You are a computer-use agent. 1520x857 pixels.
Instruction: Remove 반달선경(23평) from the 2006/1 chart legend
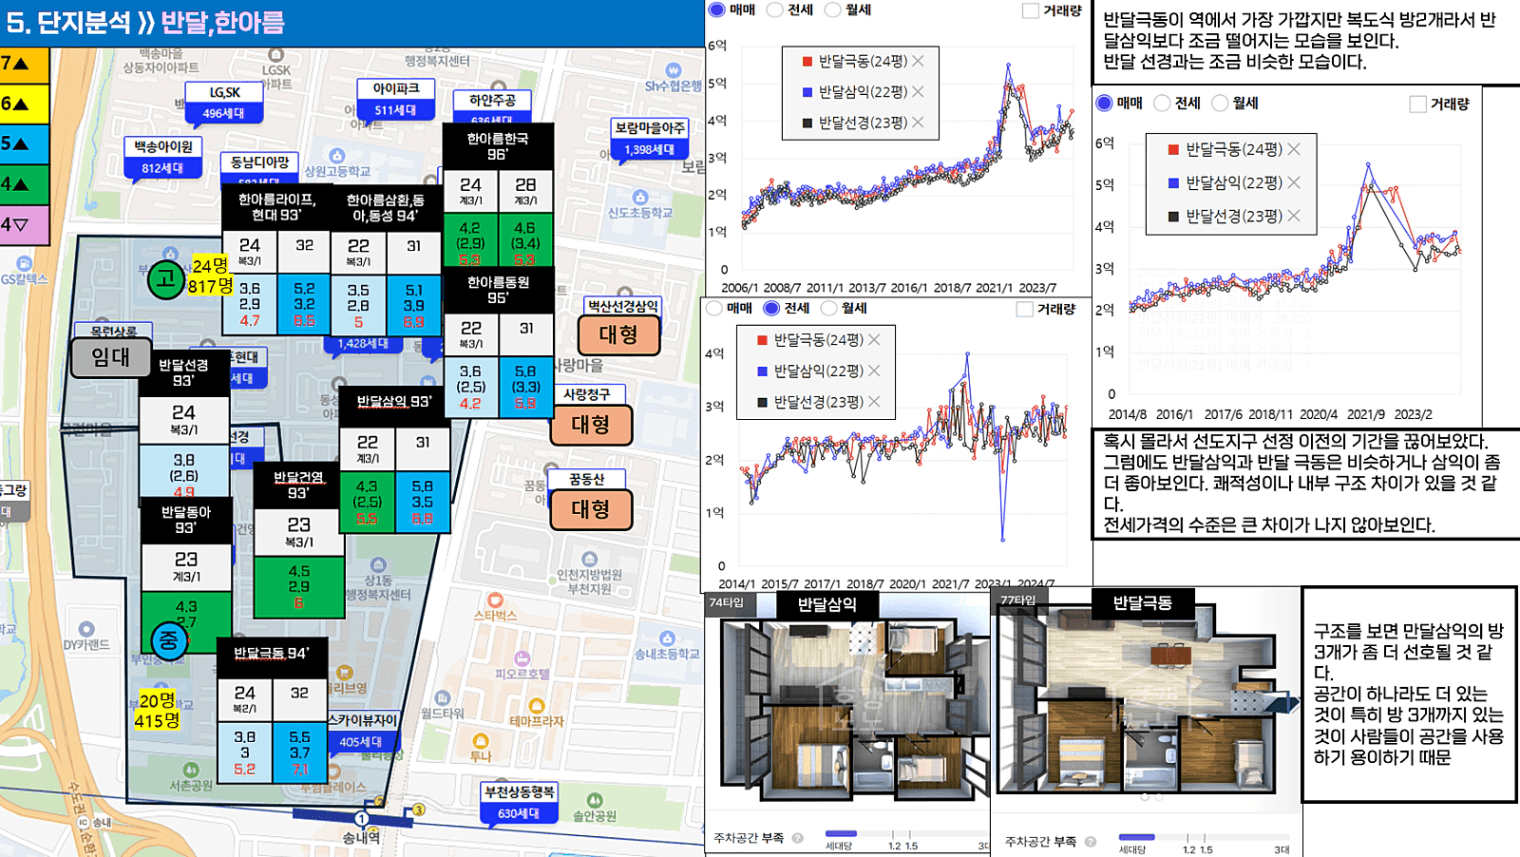[918, 122]
